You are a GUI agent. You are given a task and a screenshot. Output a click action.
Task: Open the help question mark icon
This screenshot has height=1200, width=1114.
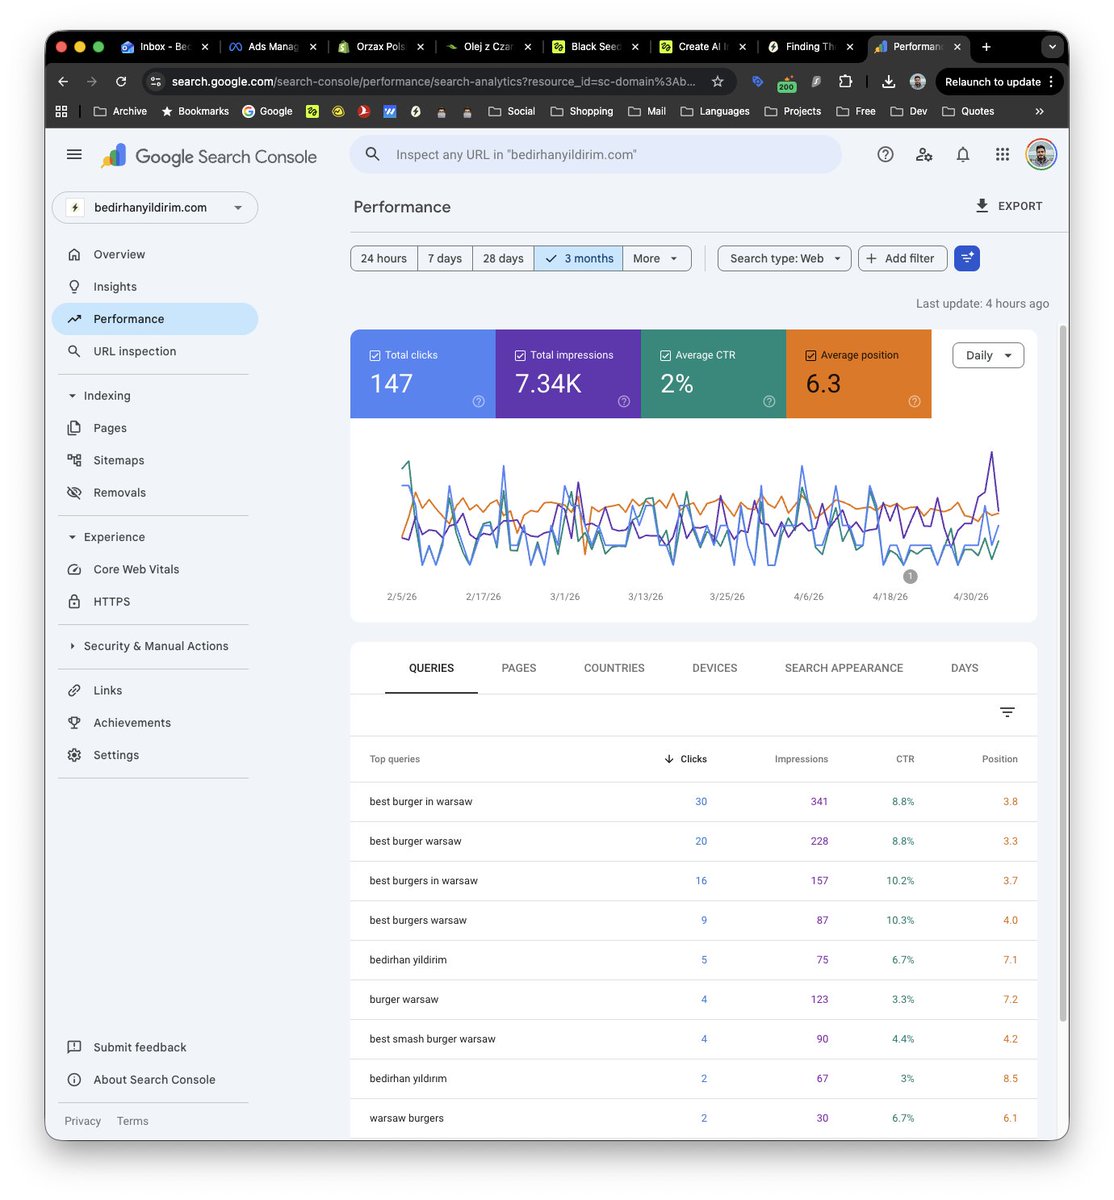pos(885,155)
